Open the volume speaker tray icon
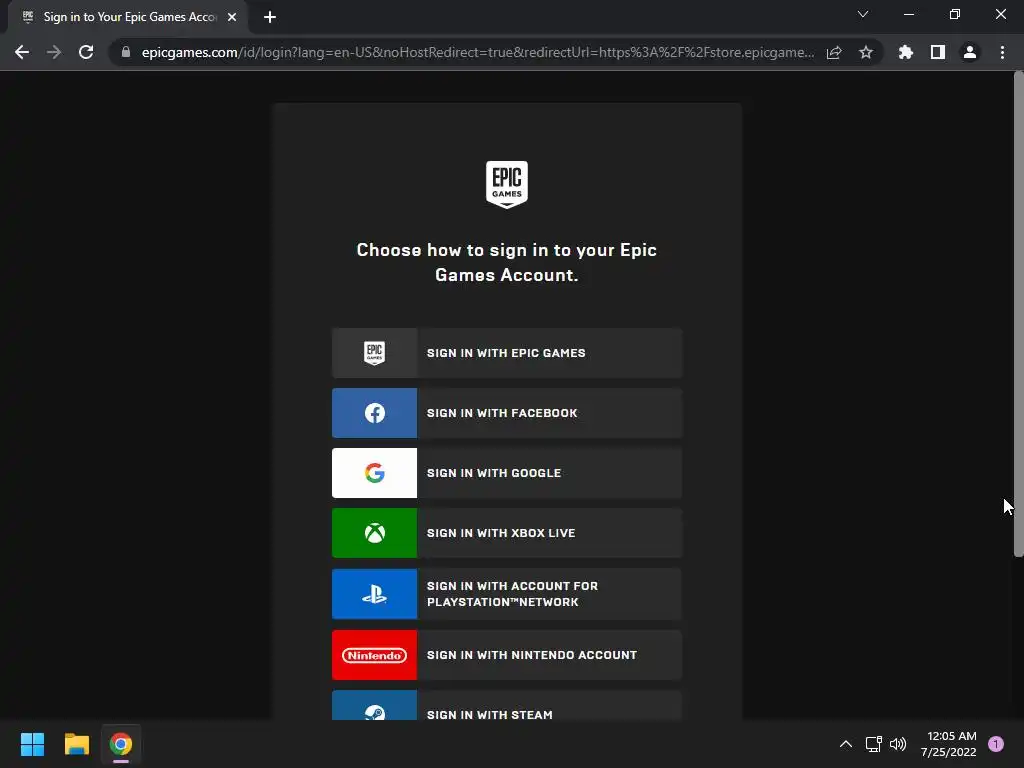The image size is (1024, 768). pos(898,744)
